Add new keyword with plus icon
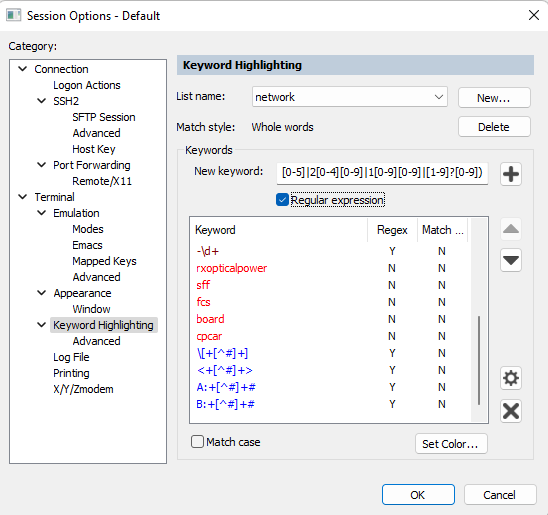548x515 pixels. [511, 174]
